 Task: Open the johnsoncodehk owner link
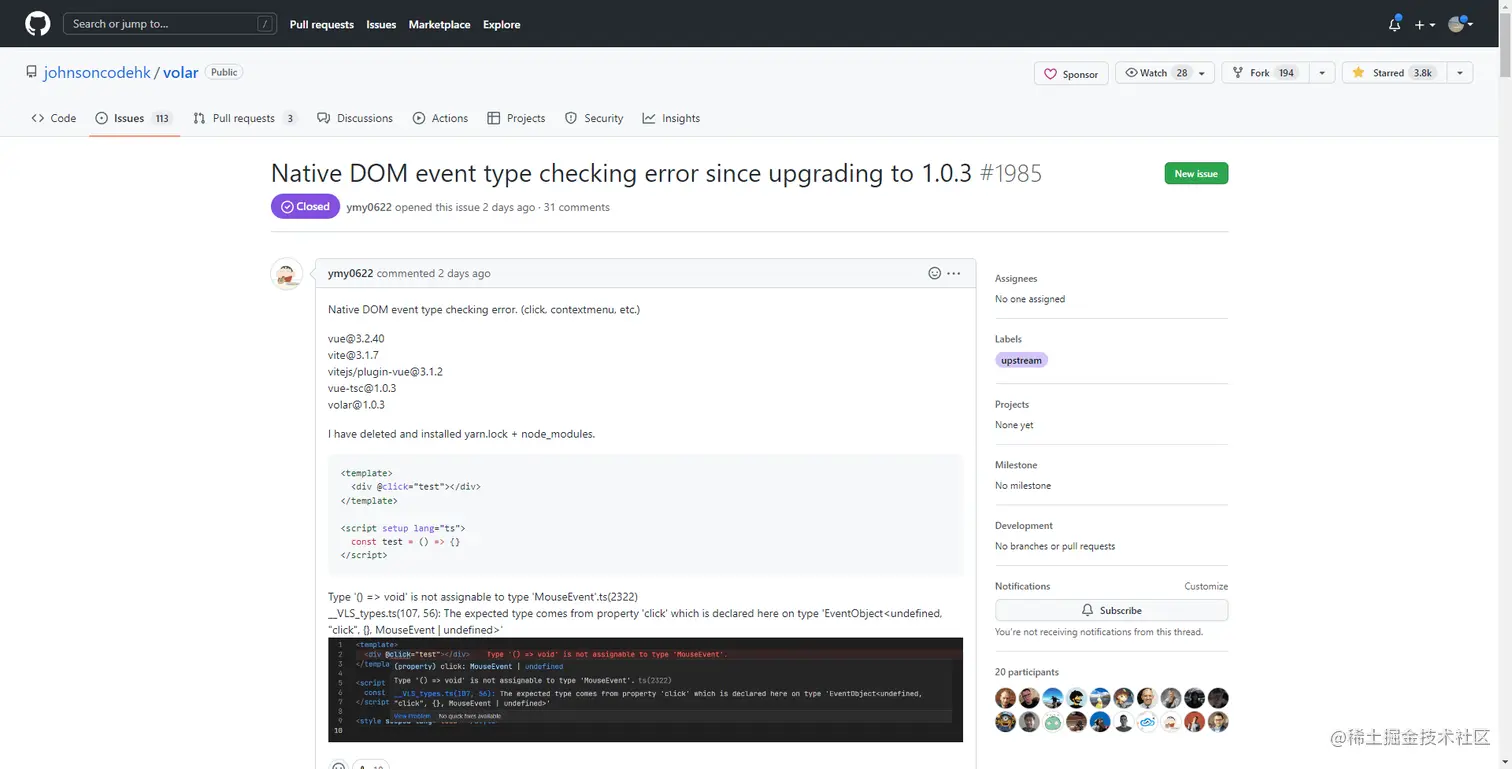97,73
